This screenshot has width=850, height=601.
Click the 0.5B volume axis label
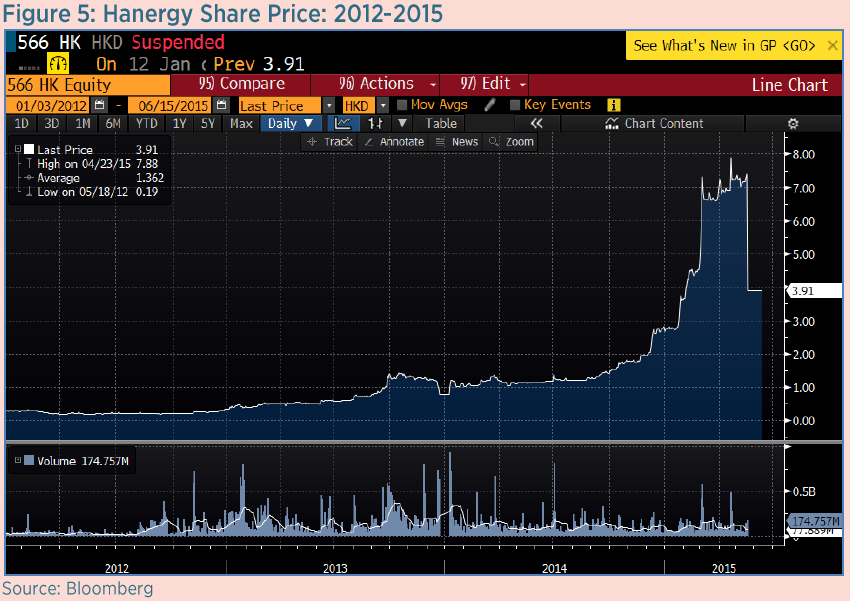pyautogui.click(x=804, y=492)
